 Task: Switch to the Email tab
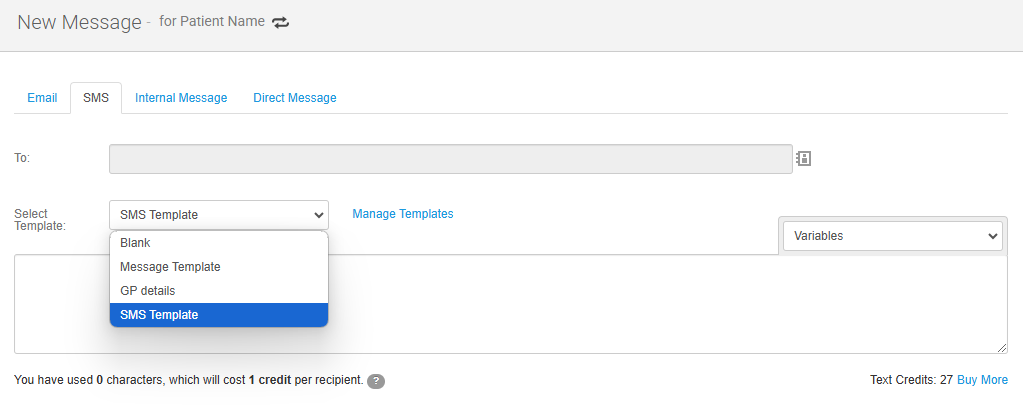point(42,98)
